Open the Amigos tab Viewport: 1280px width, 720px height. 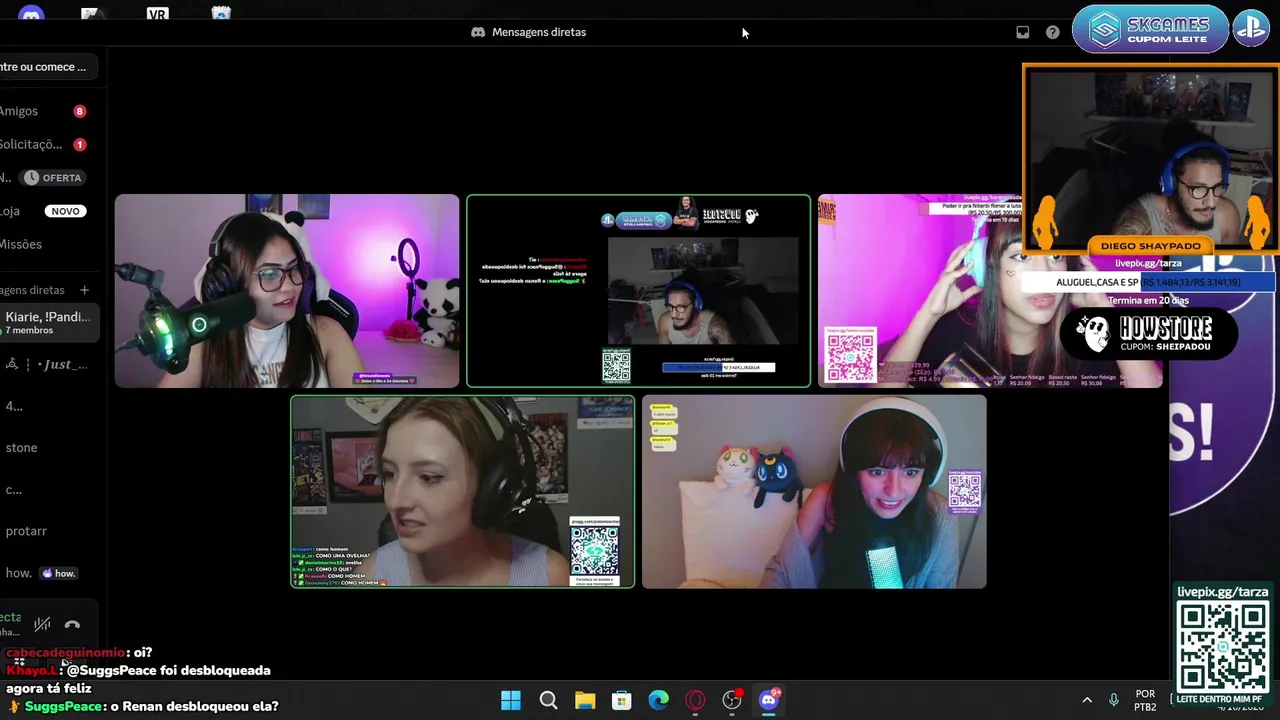(48, 111)
